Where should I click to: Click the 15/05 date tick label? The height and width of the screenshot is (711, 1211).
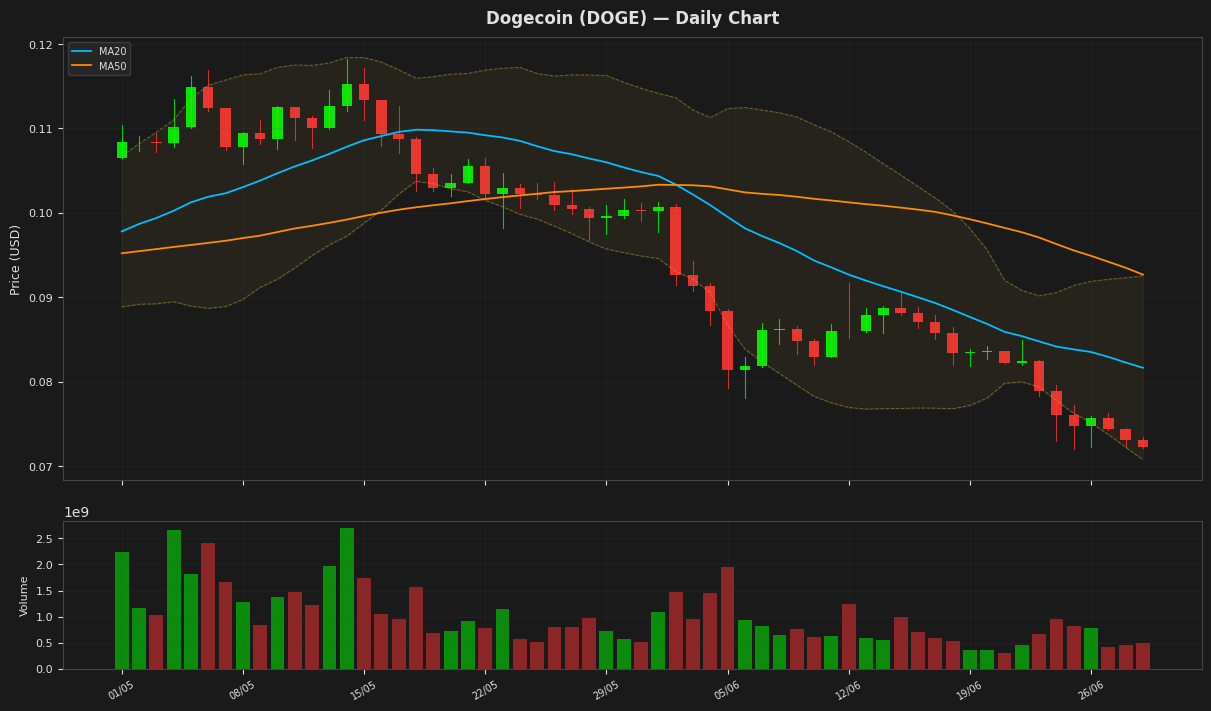tap(363, 689)
